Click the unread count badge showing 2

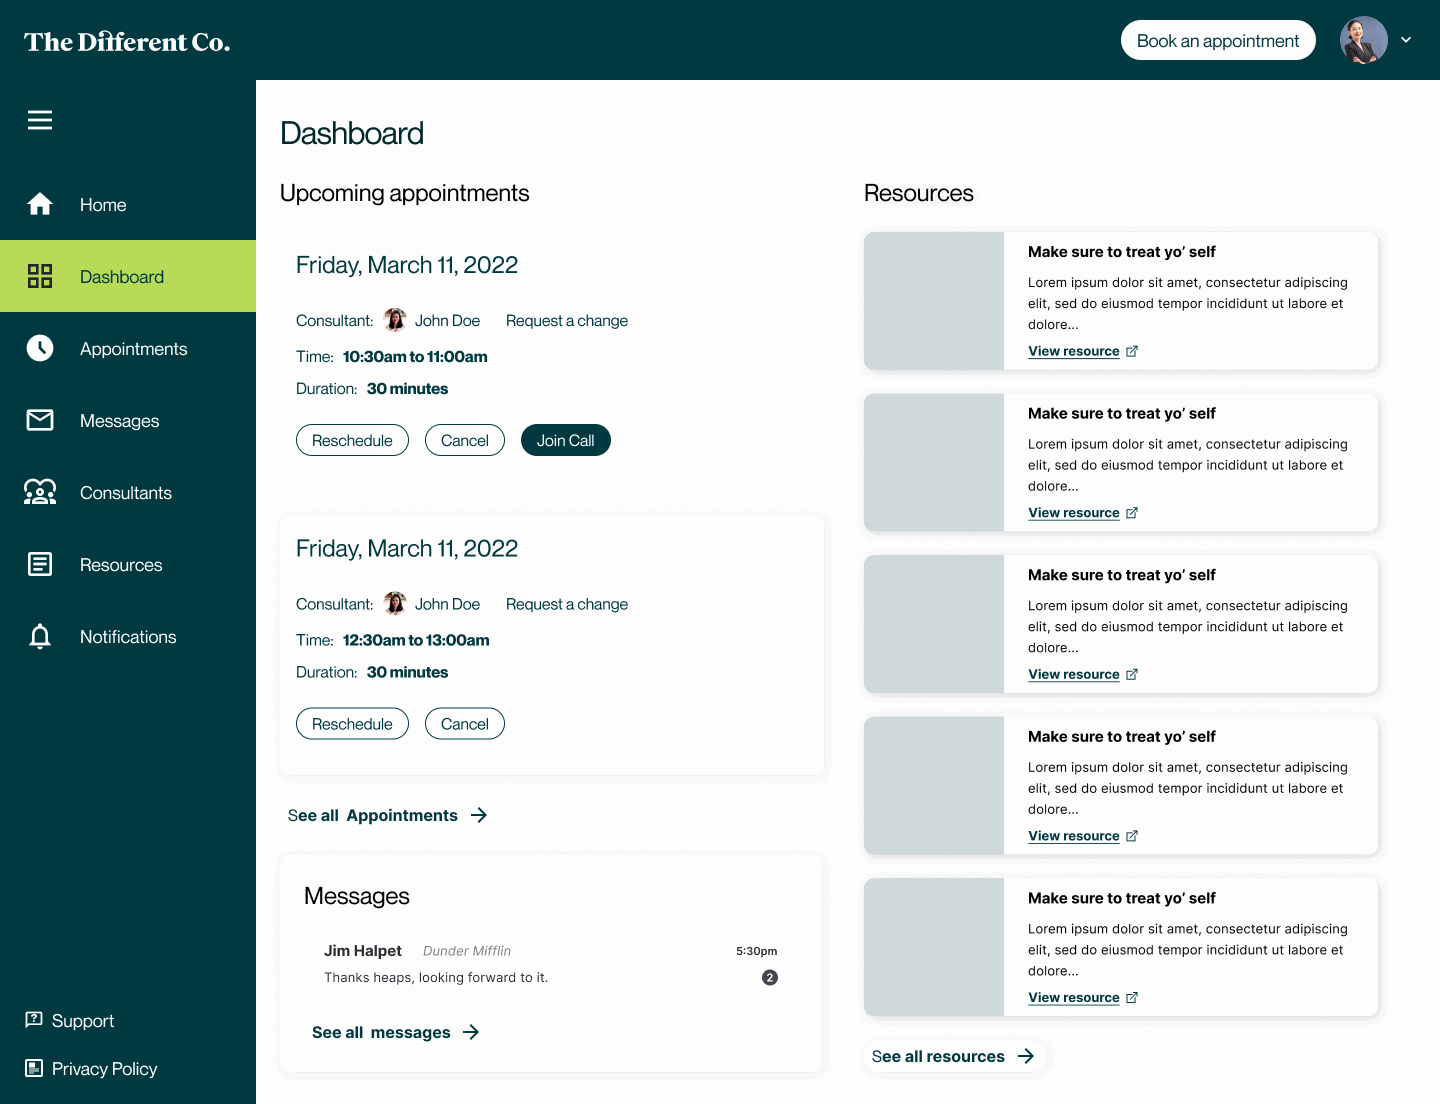coord(770,977)
